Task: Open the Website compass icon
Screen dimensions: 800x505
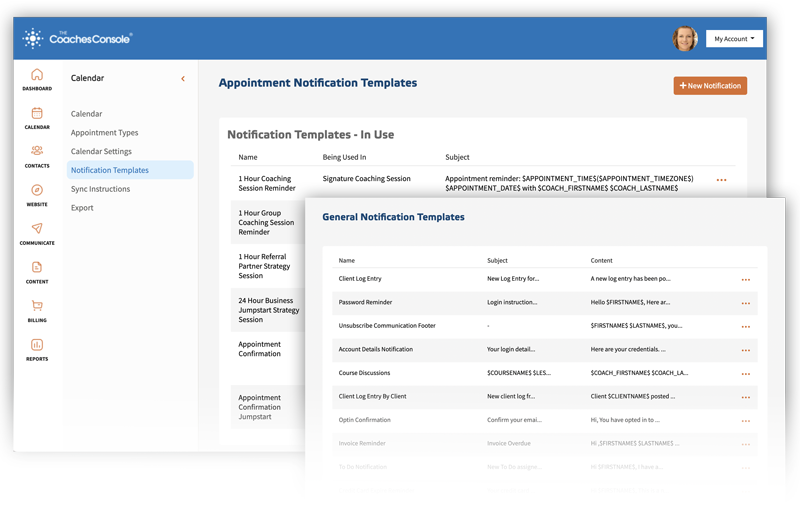Action: pyautogui.click(x=37, y=190)
